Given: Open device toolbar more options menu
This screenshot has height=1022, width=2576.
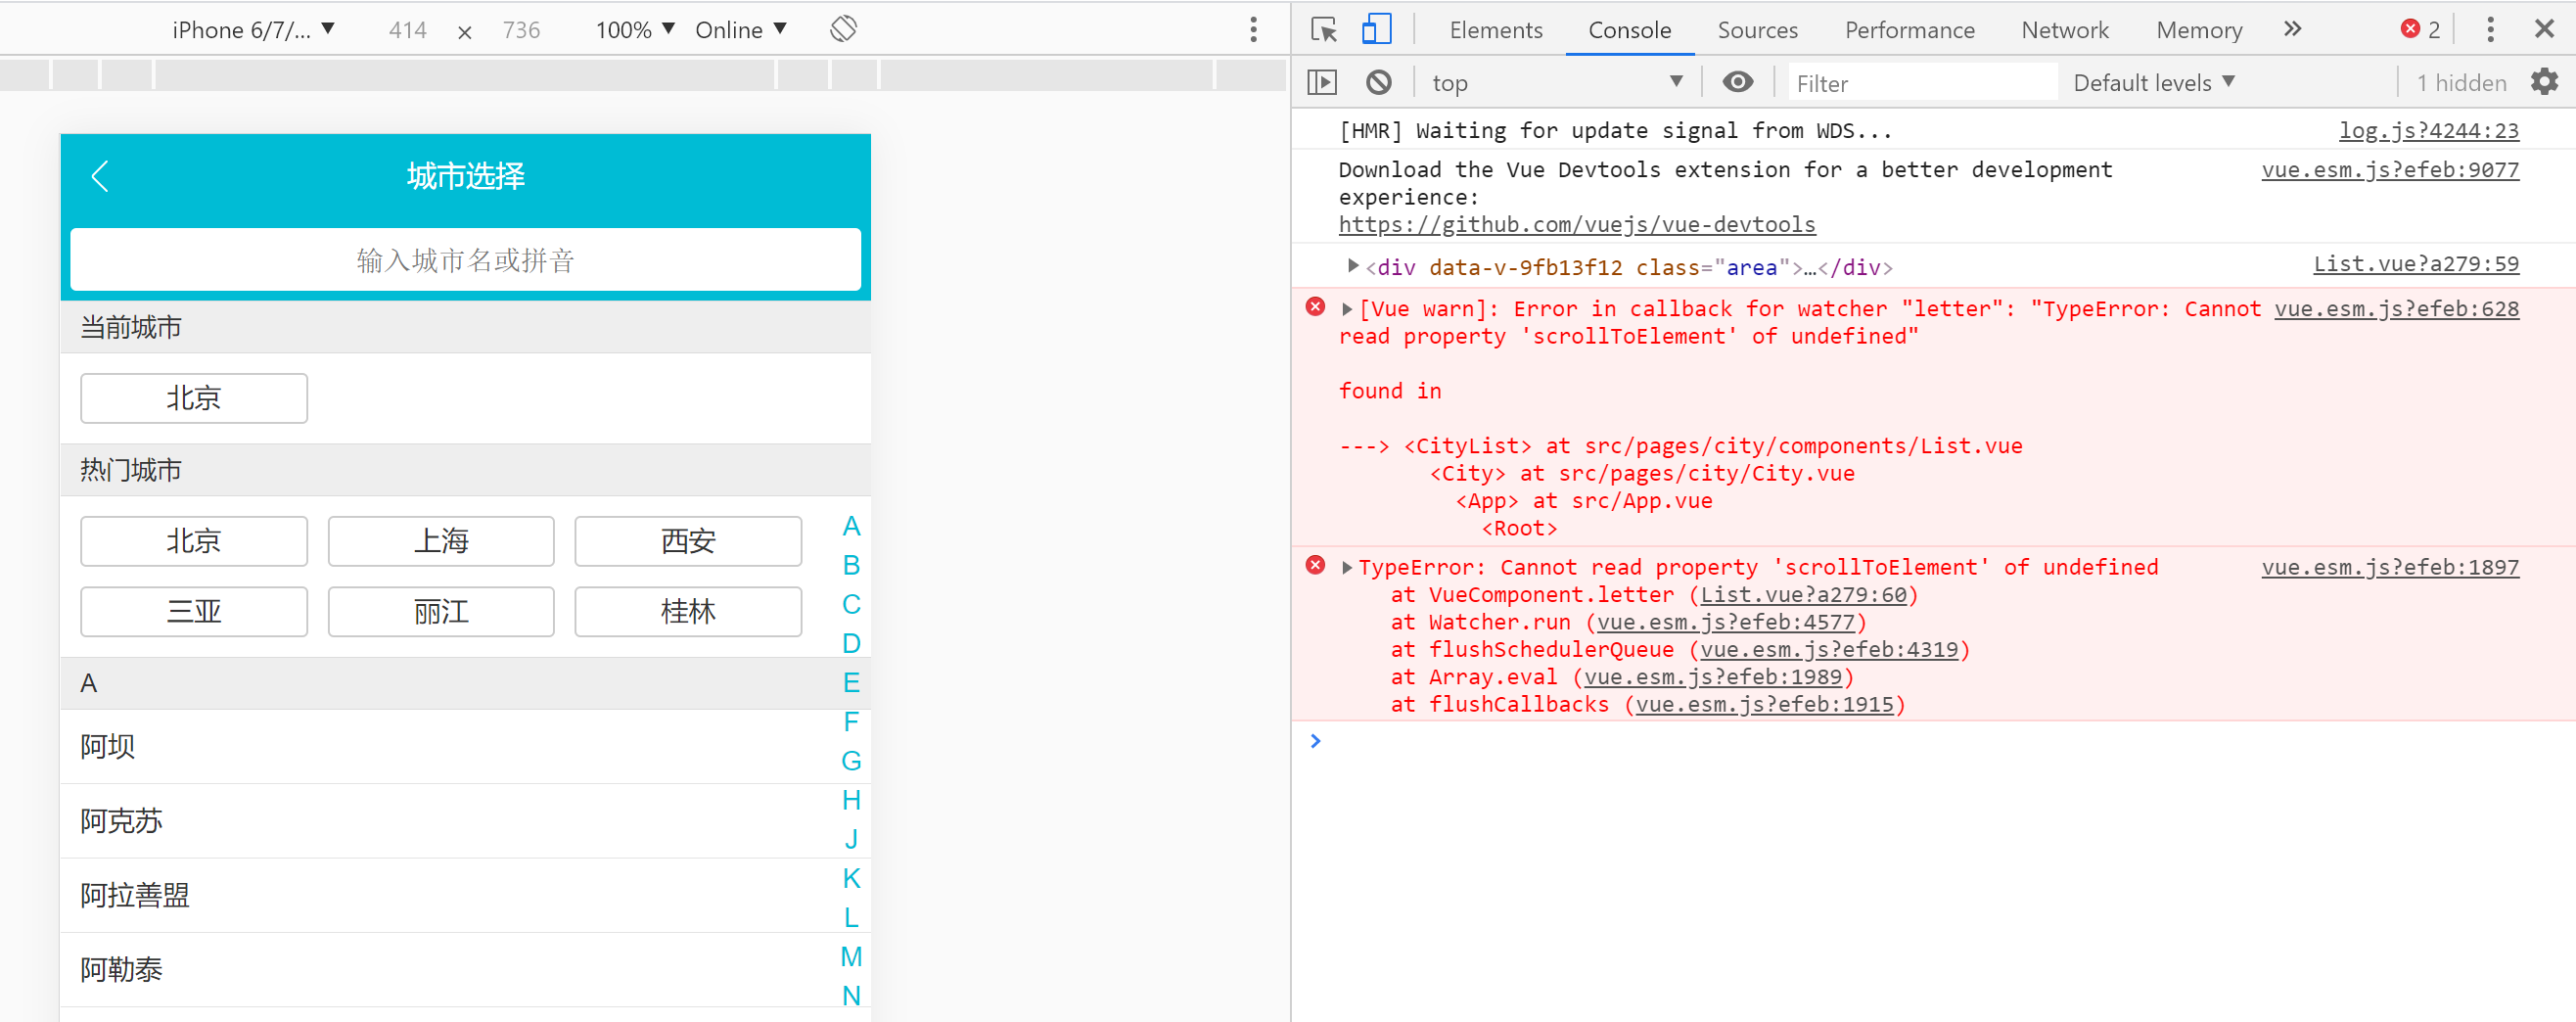Looking at the screenshot, I should click(x=1253, y=29).
